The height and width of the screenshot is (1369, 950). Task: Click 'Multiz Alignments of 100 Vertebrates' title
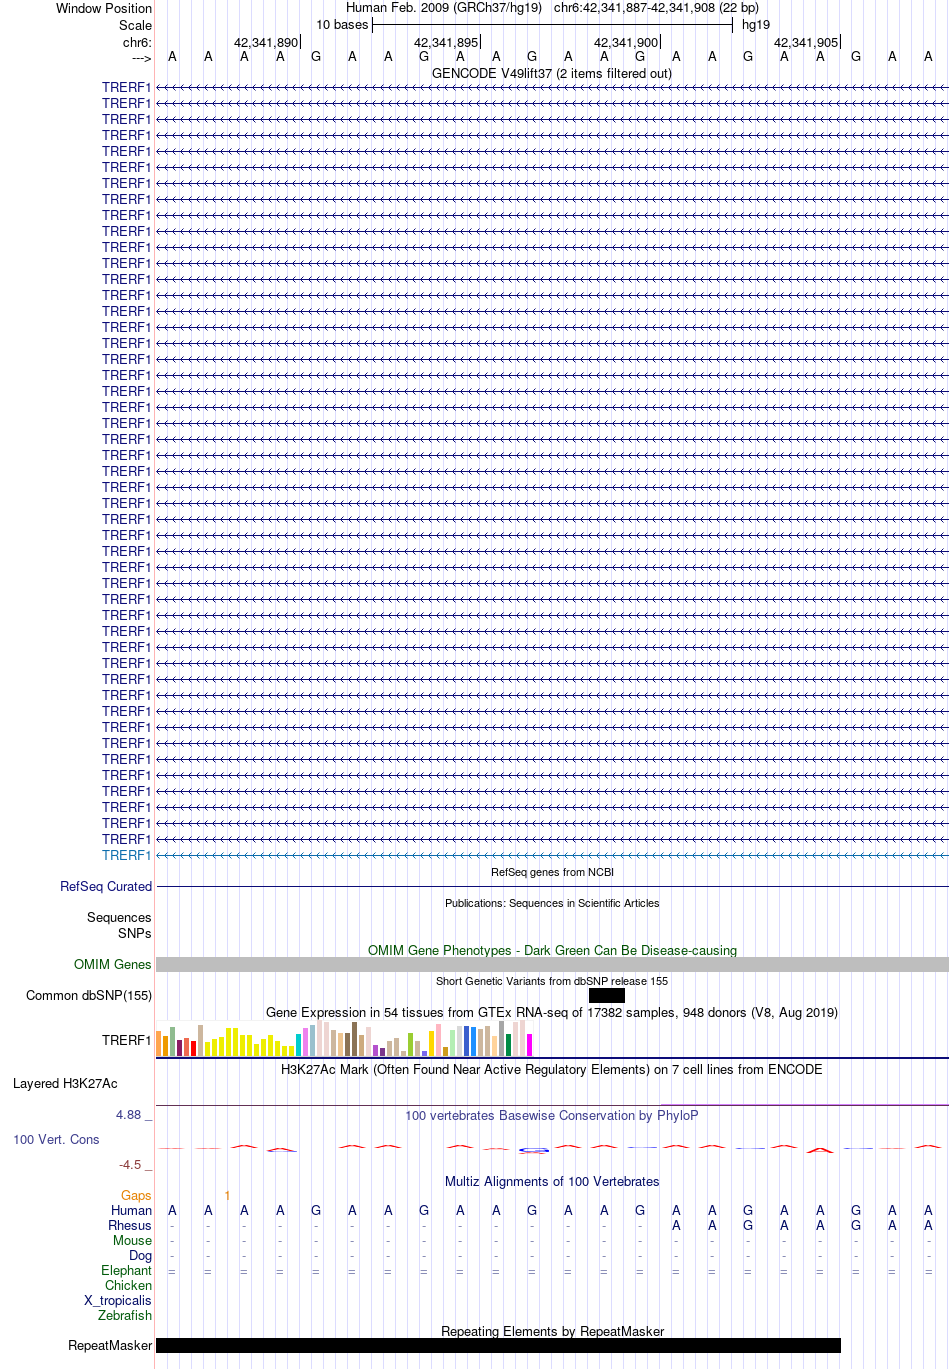[x=552, y=1181]
